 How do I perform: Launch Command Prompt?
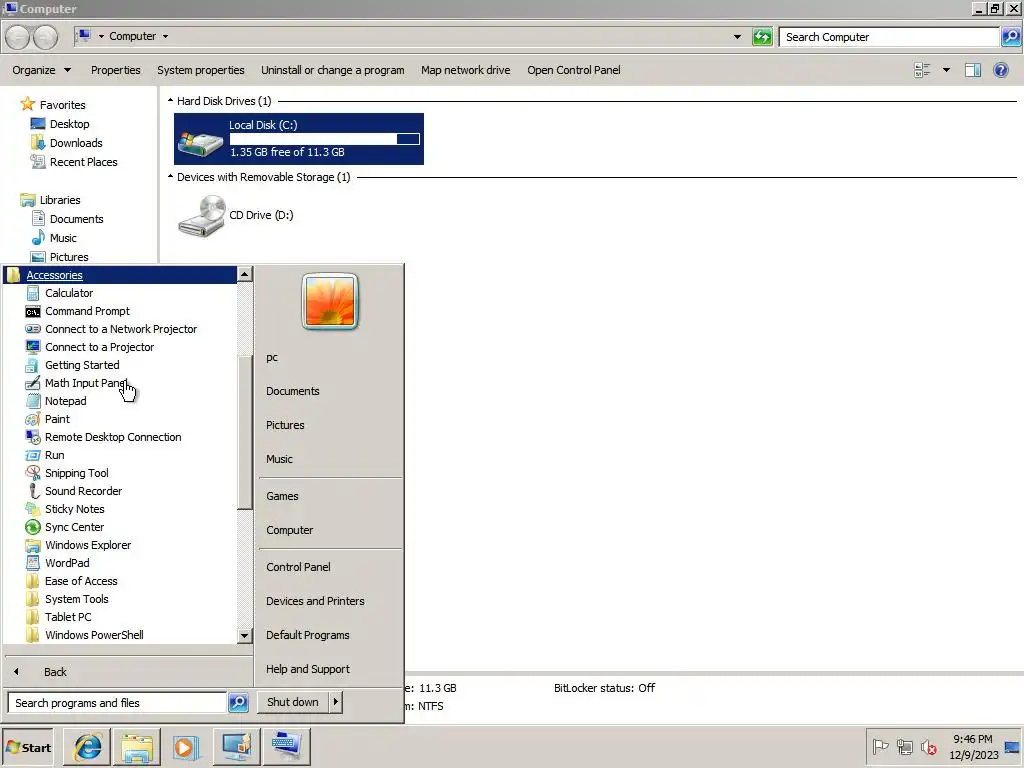click(86, 312)
